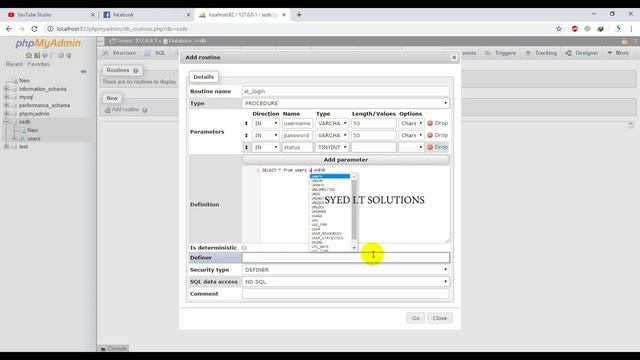
Task: Go back with browser back arrow
Action: pyautogui.click(x=9, y=29)
